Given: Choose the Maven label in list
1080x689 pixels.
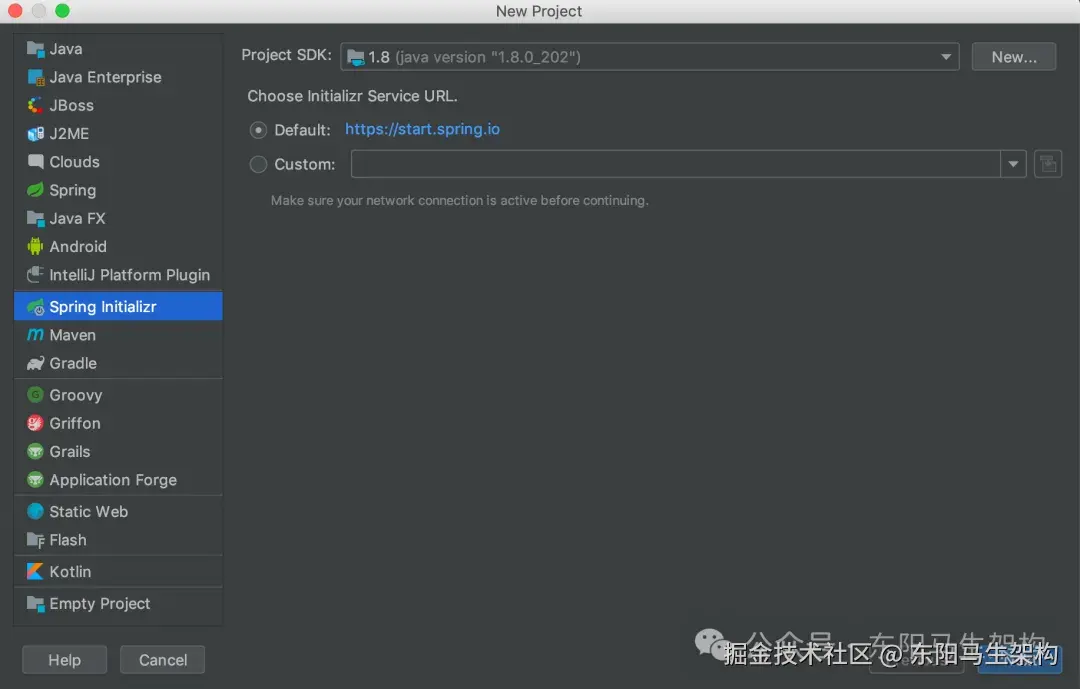Looking at the screenshot, I should click(72, 335).
